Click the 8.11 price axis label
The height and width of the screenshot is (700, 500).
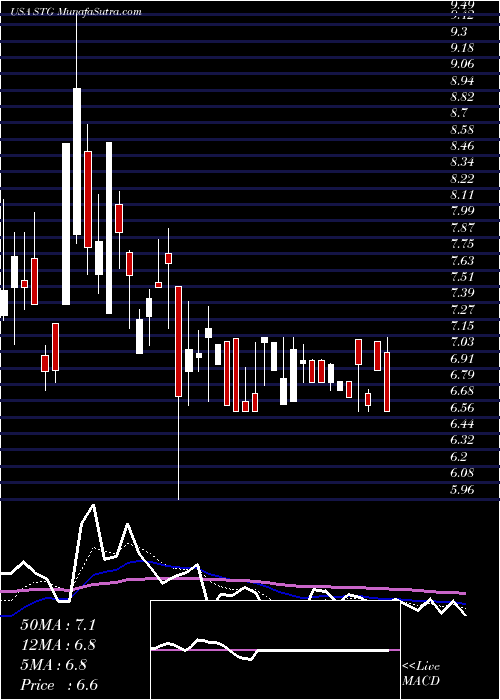462,195
